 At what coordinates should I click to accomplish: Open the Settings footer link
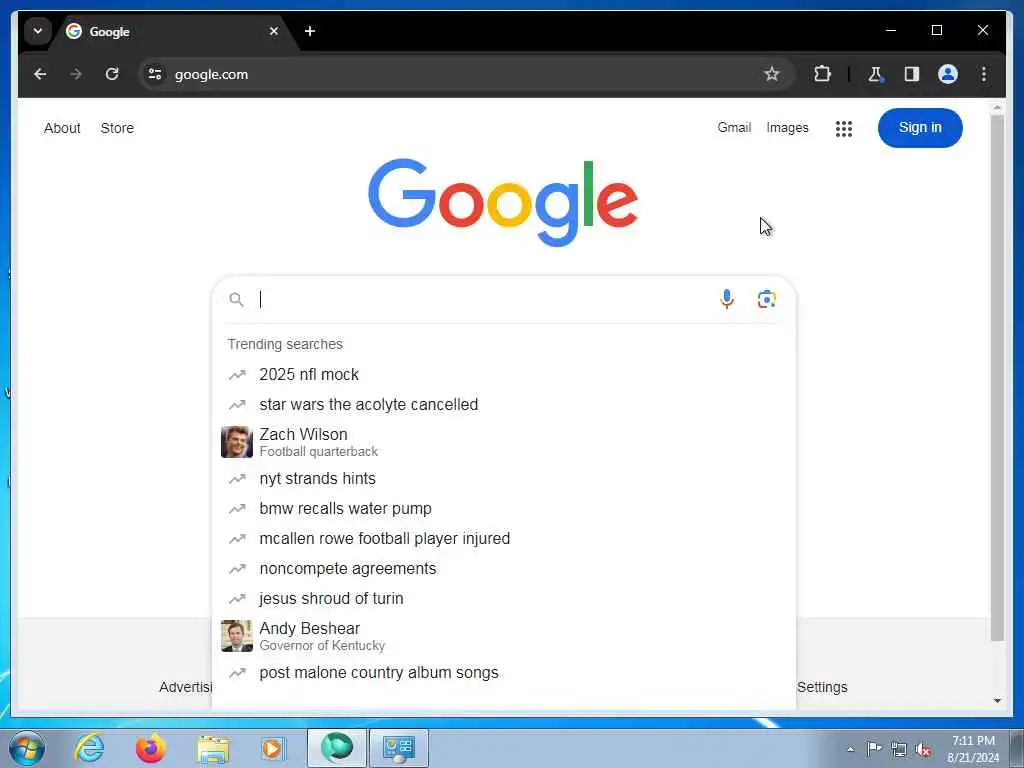coord(822,687)
